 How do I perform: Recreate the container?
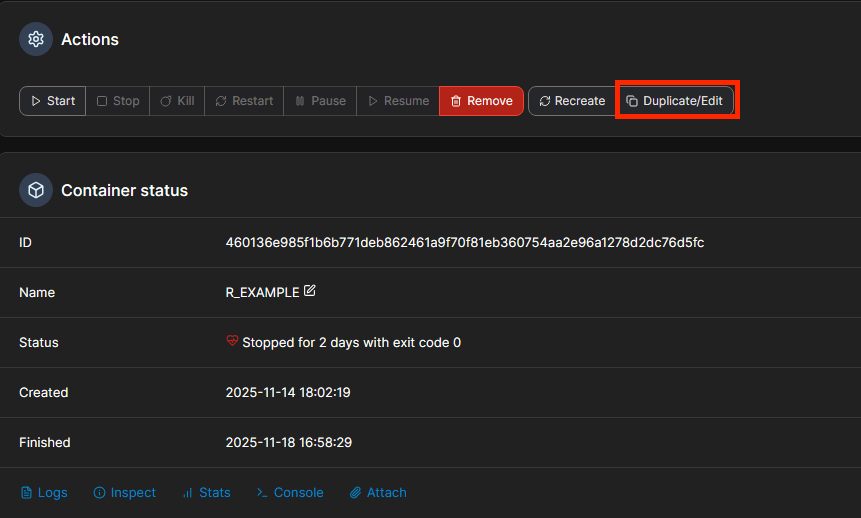click(572, 101)
